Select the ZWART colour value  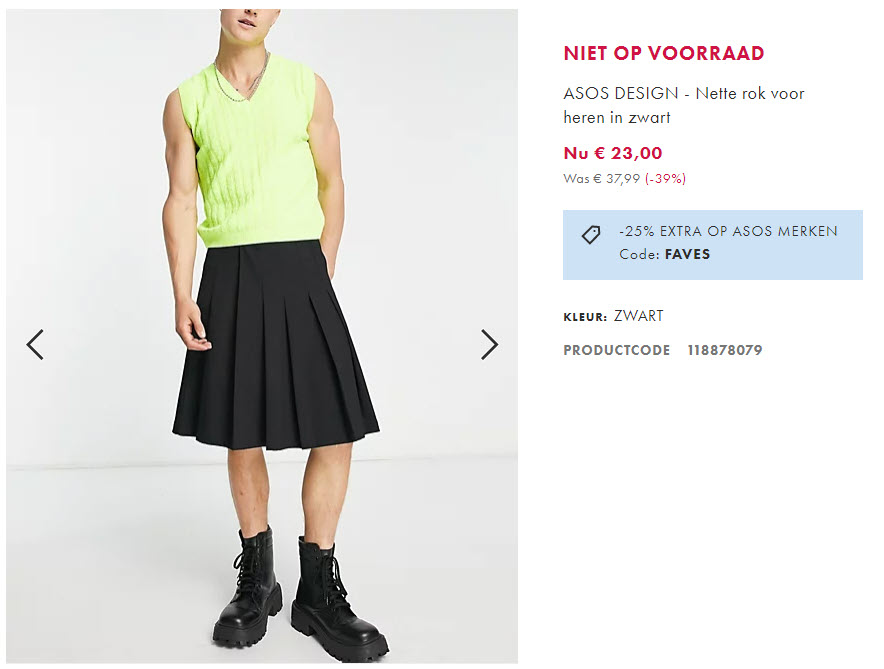(x=638, y=316)
